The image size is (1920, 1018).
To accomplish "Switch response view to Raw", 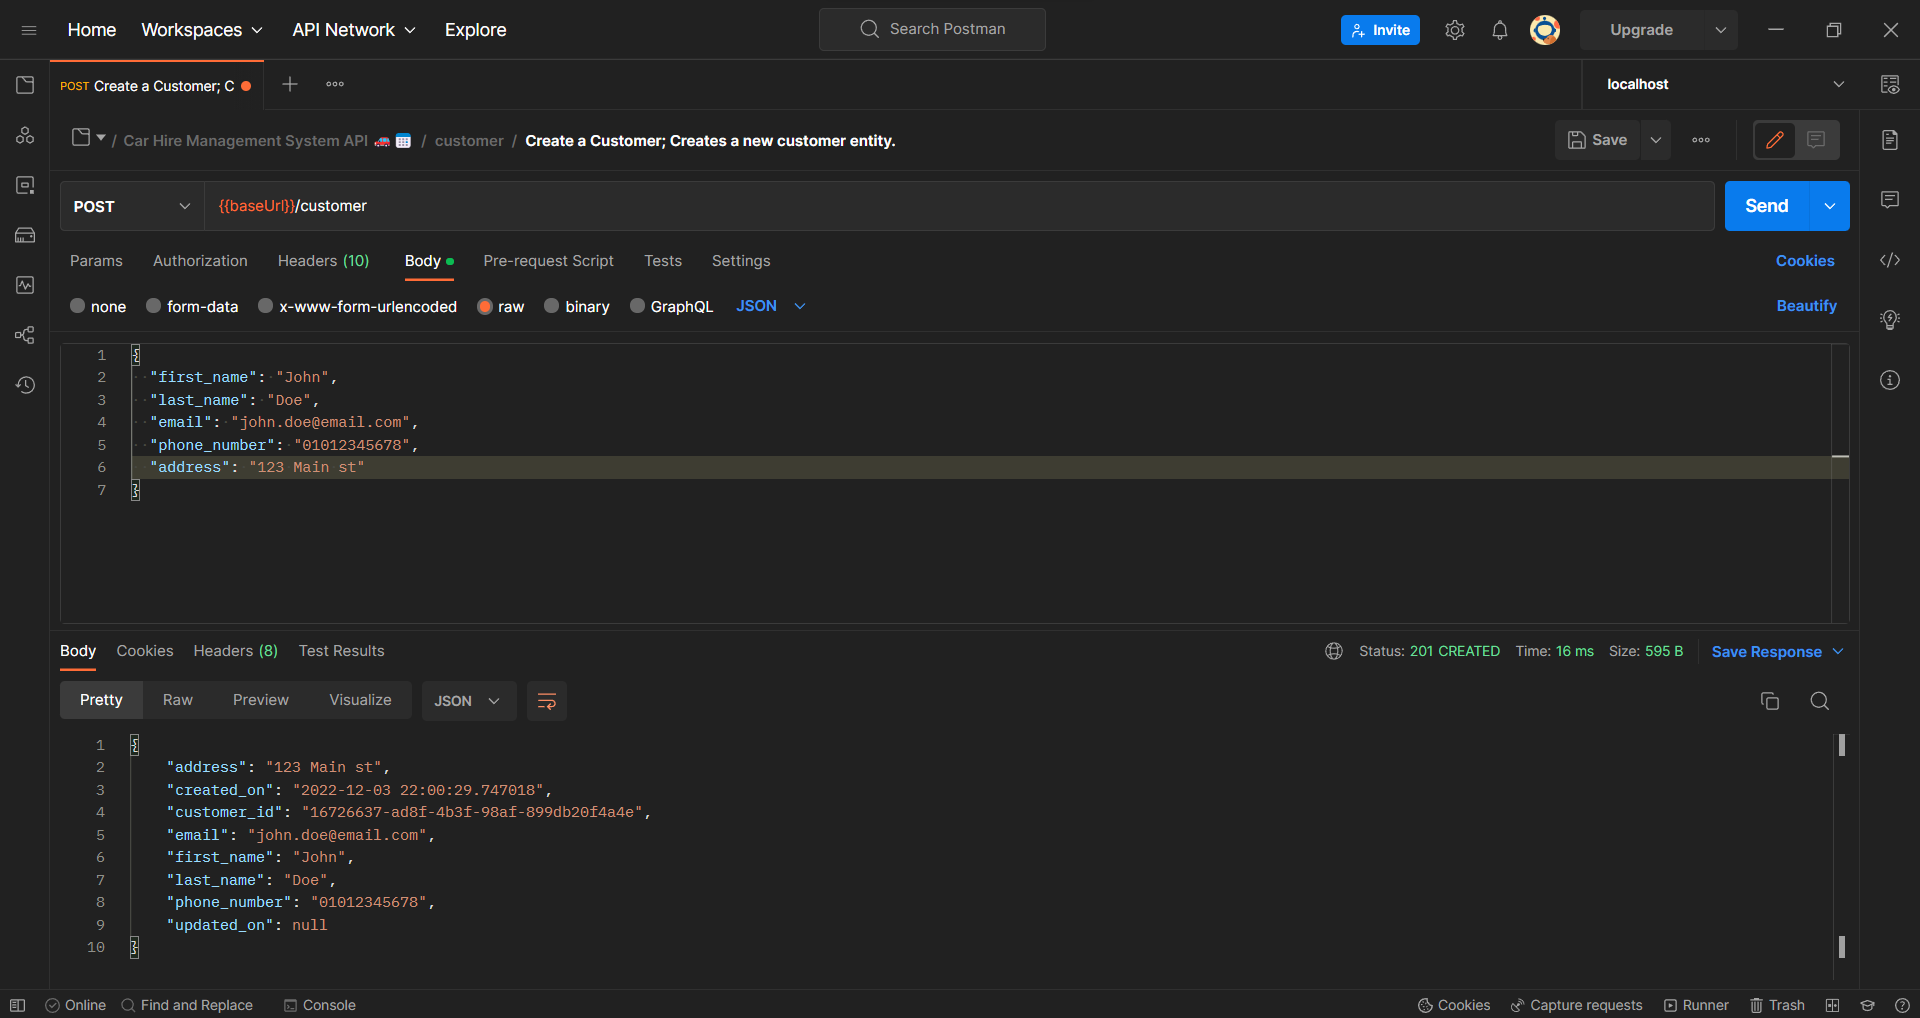I will tap(178, 700).
